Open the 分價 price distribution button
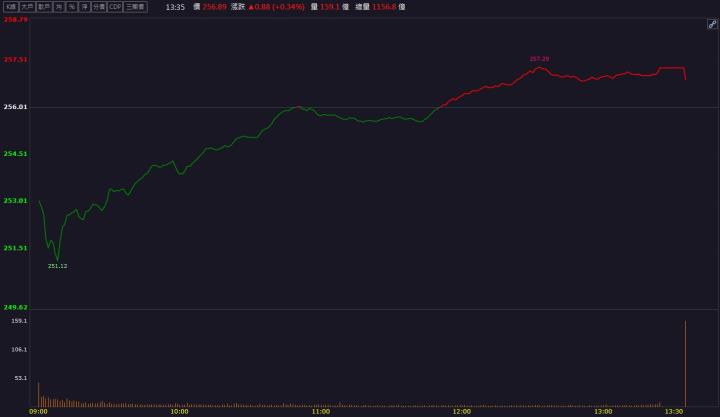720x417 pixels. [x=99, y=7]
